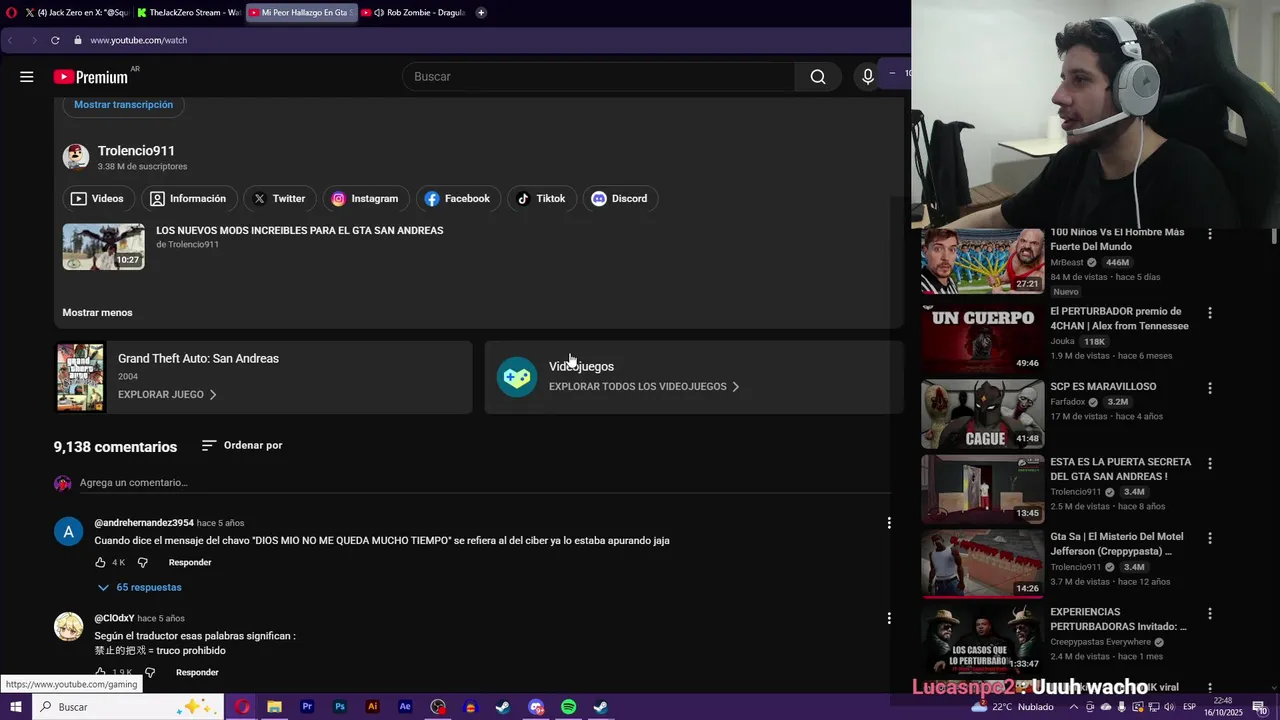Image resolution: width=1280 pixels, height=720 pixels.
Task: Select Mi Peor Hallazgo En Gta tab
Action: [x=301, y=12]
